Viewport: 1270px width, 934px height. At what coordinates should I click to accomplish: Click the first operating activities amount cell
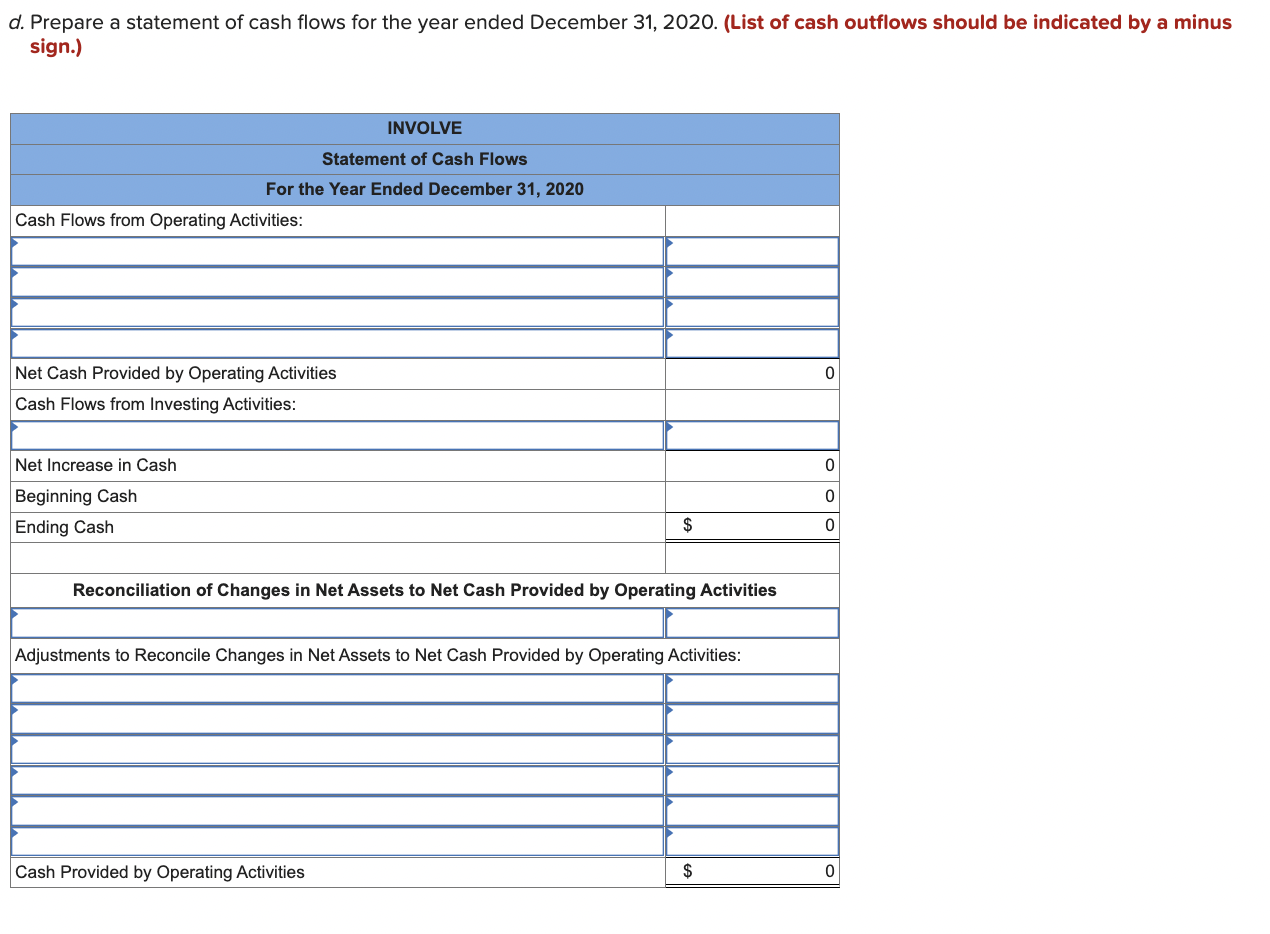[752, 250]
